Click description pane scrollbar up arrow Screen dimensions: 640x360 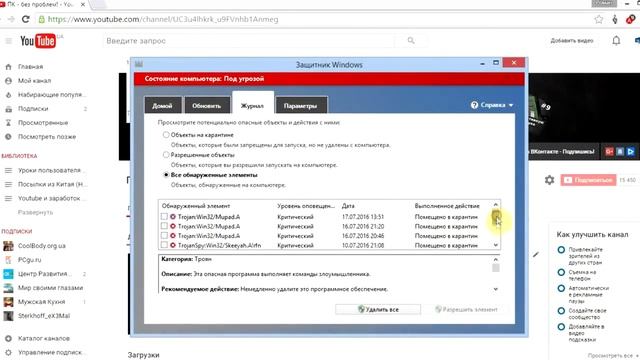click(496, 259)
